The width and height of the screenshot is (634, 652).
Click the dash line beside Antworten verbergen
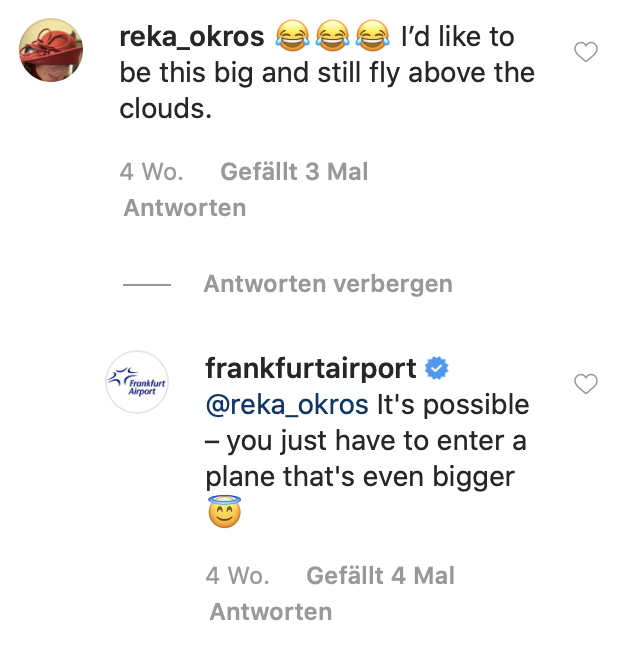(x=147, y=285)
